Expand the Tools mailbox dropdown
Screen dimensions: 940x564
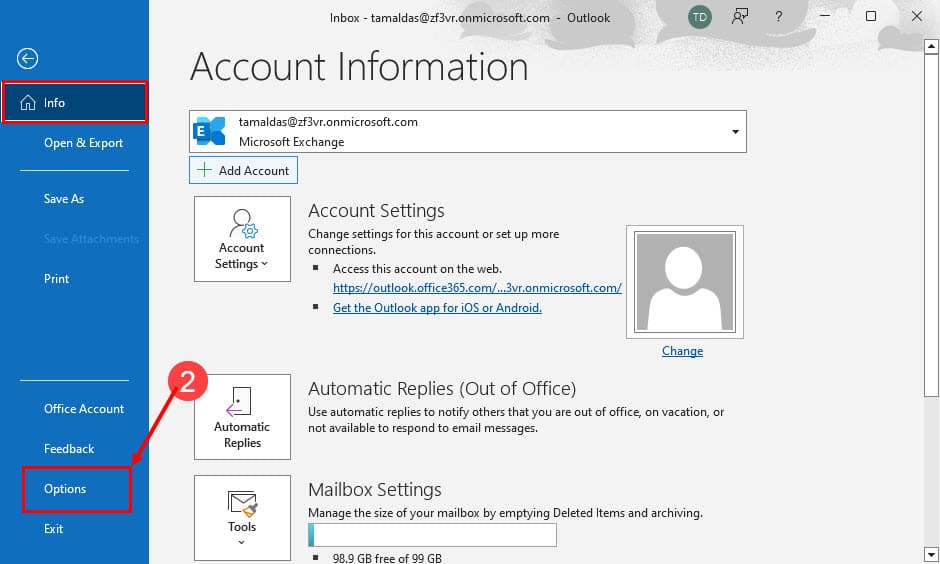(x=242, y=518)
